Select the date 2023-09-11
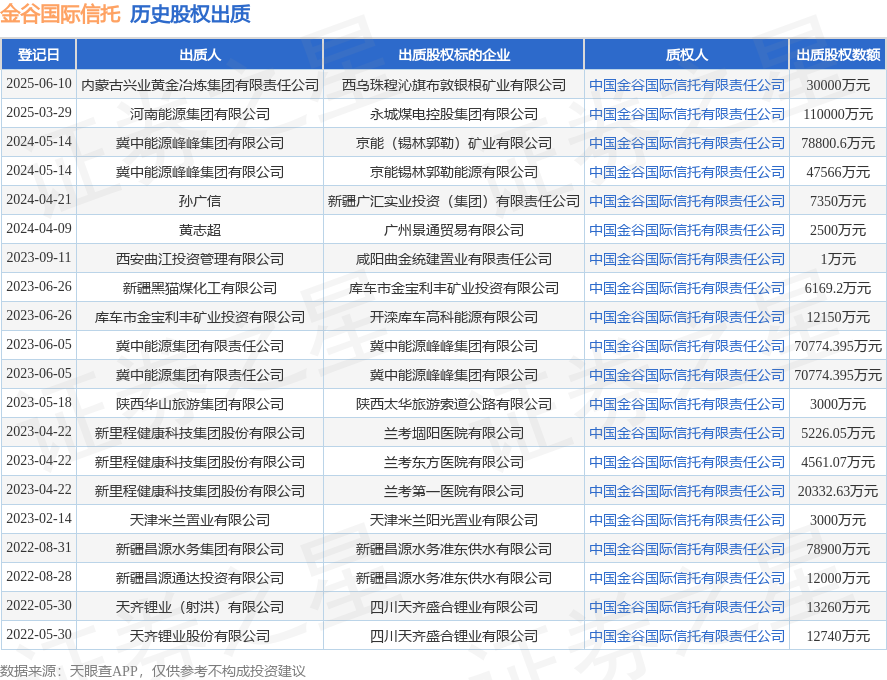Viewport: 887px width, 680px height. coord(39,258)
